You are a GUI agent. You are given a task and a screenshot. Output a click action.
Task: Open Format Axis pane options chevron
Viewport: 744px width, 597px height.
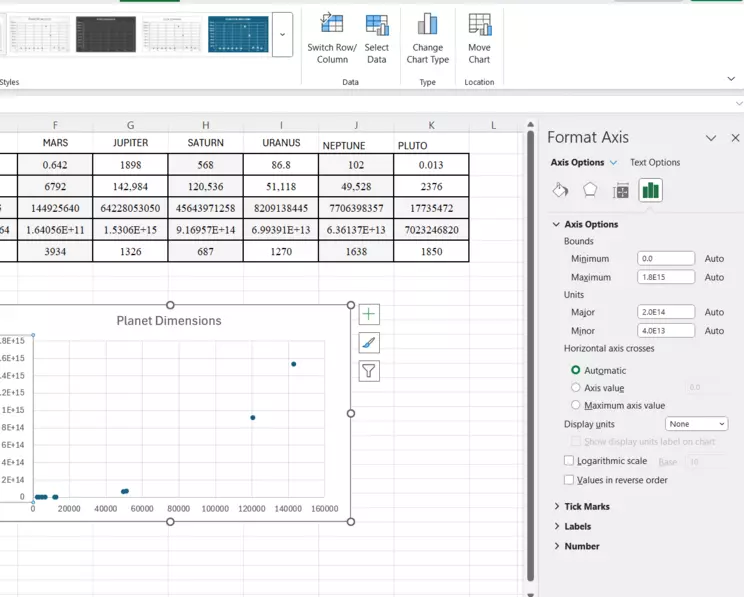pos(710,138)
